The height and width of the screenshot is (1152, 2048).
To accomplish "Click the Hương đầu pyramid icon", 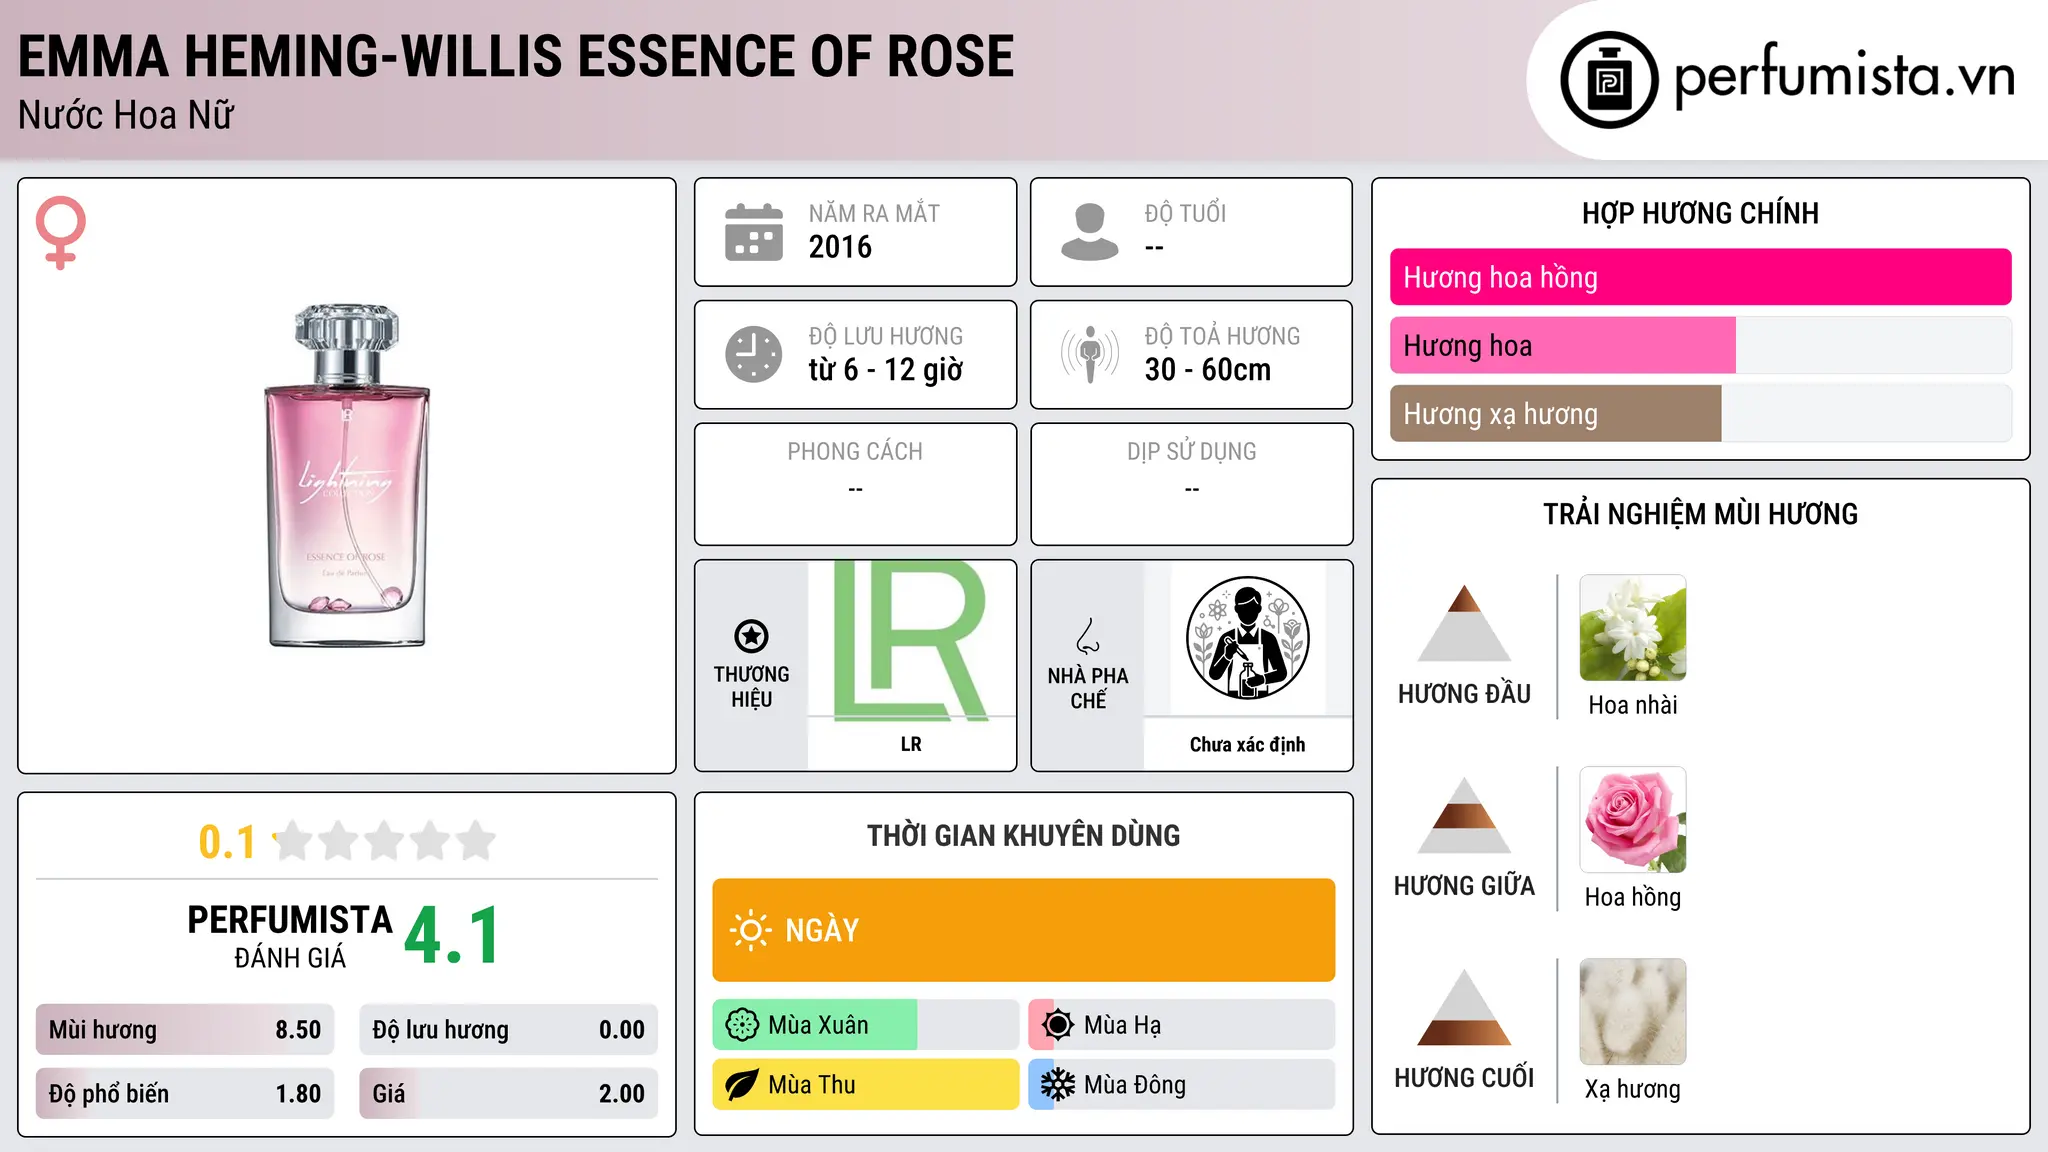I will (1464, 623).
